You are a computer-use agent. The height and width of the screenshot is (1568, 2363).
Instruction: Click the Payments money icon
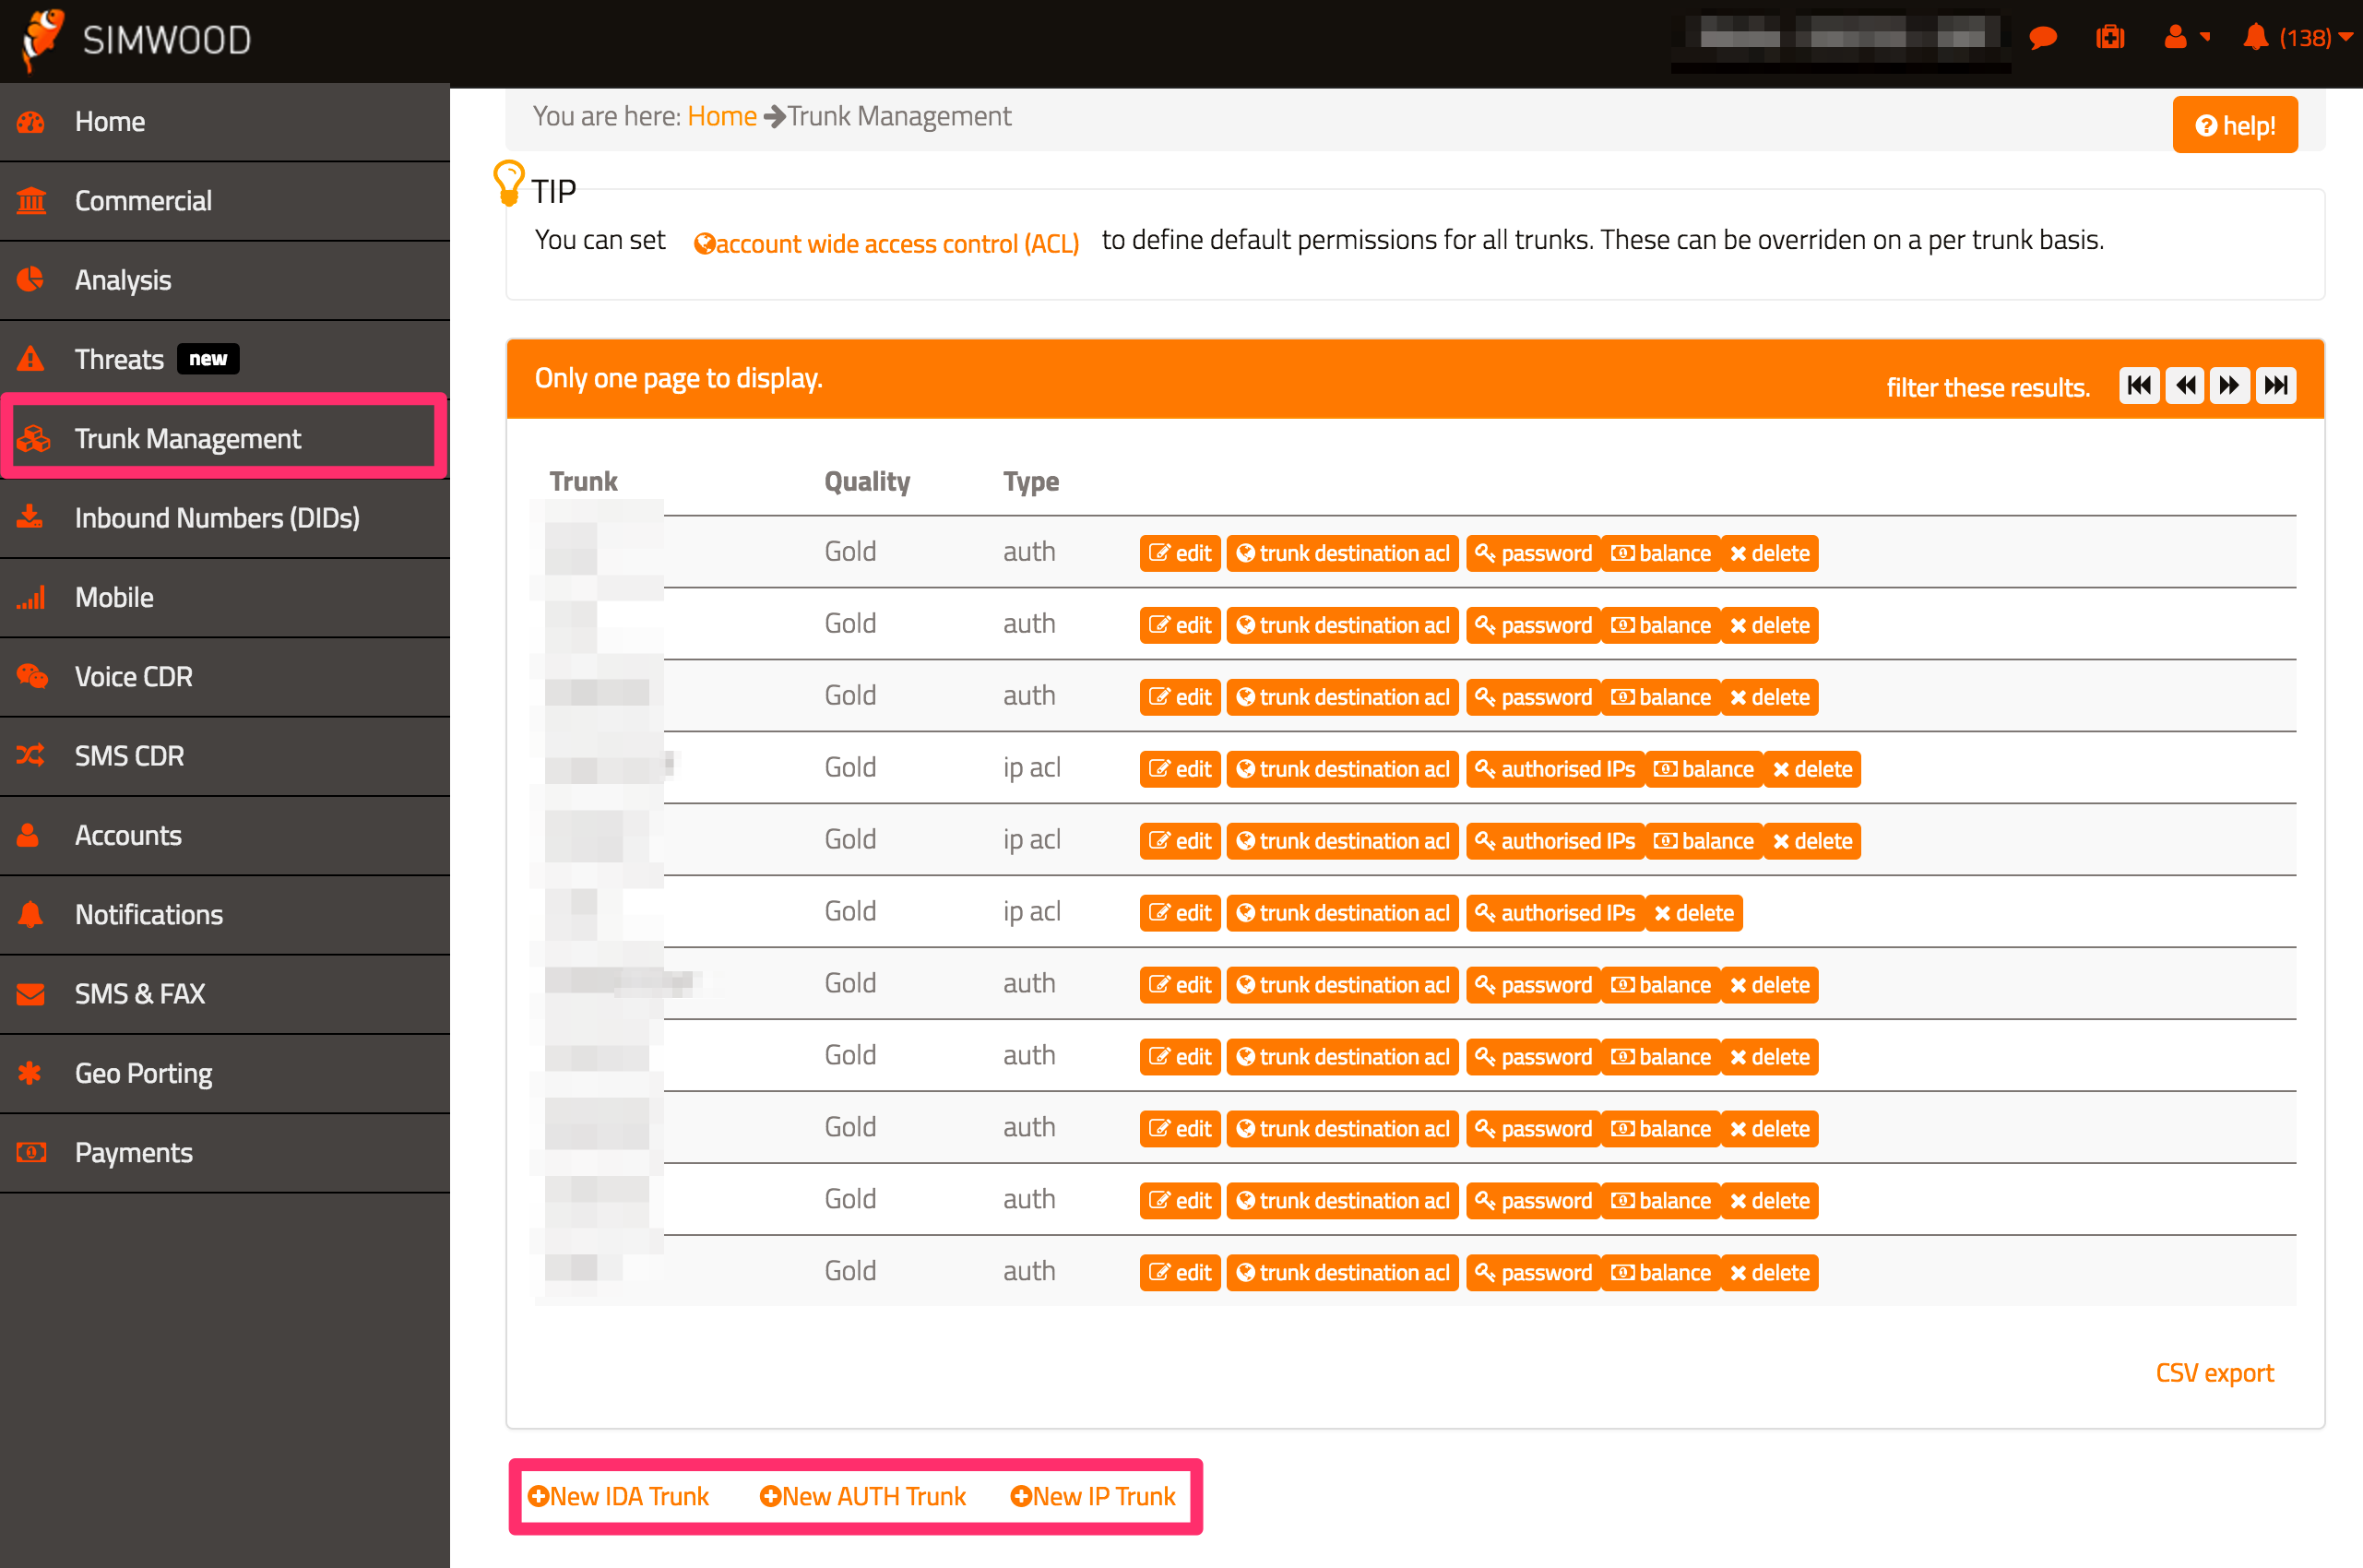[x=31, y=1152]
